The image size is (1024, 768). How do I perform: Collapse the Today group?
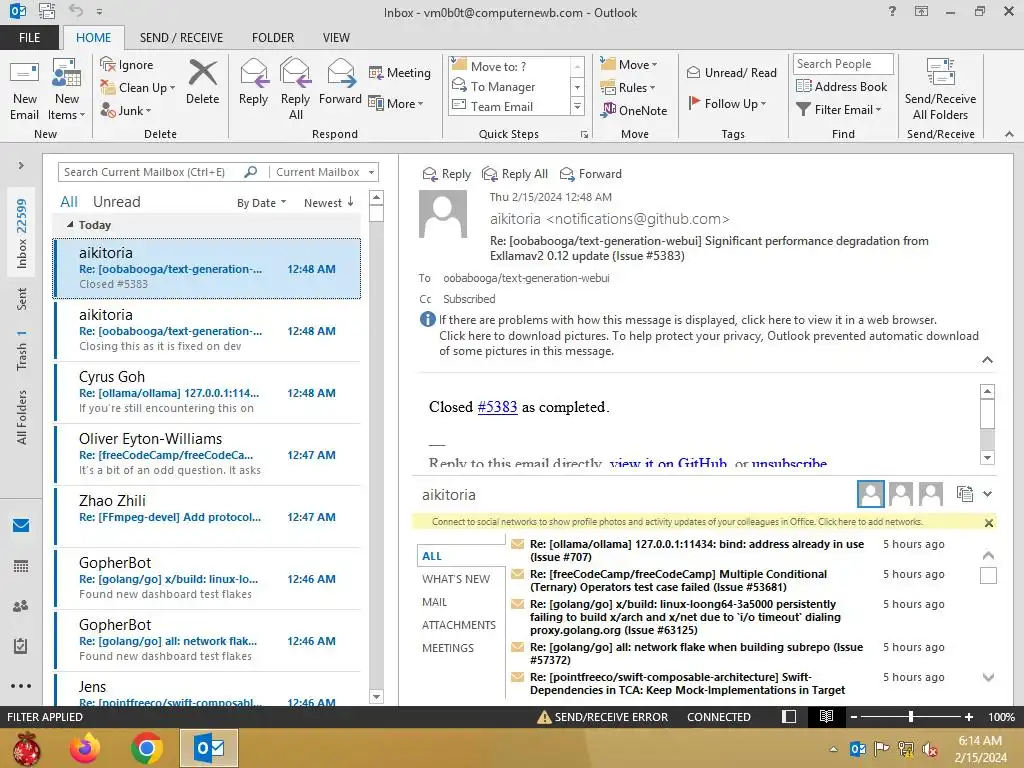(71, 225)
